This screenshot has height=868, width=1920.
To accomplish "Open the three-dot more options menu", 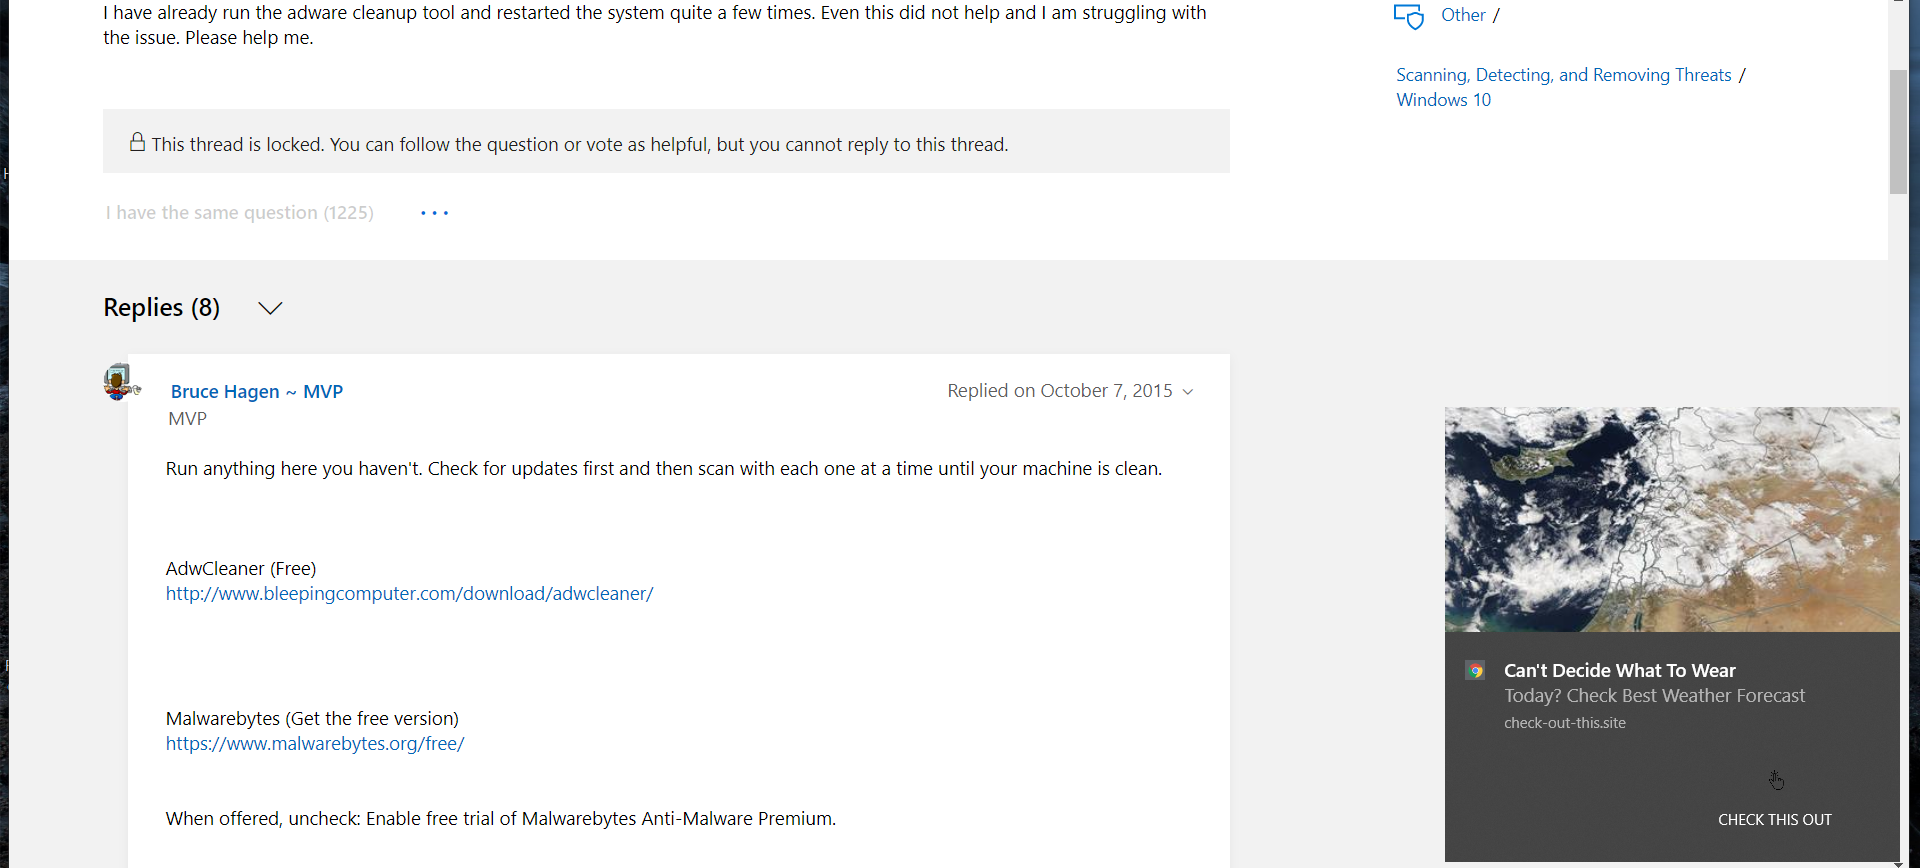I will [x=434, y=213].
